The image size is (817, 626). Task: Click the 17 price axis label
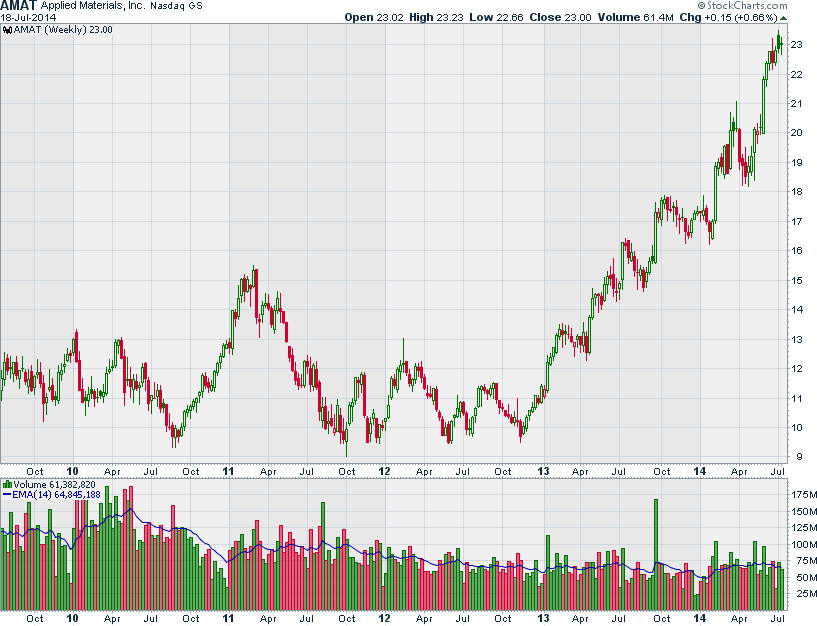pos(796,222)
